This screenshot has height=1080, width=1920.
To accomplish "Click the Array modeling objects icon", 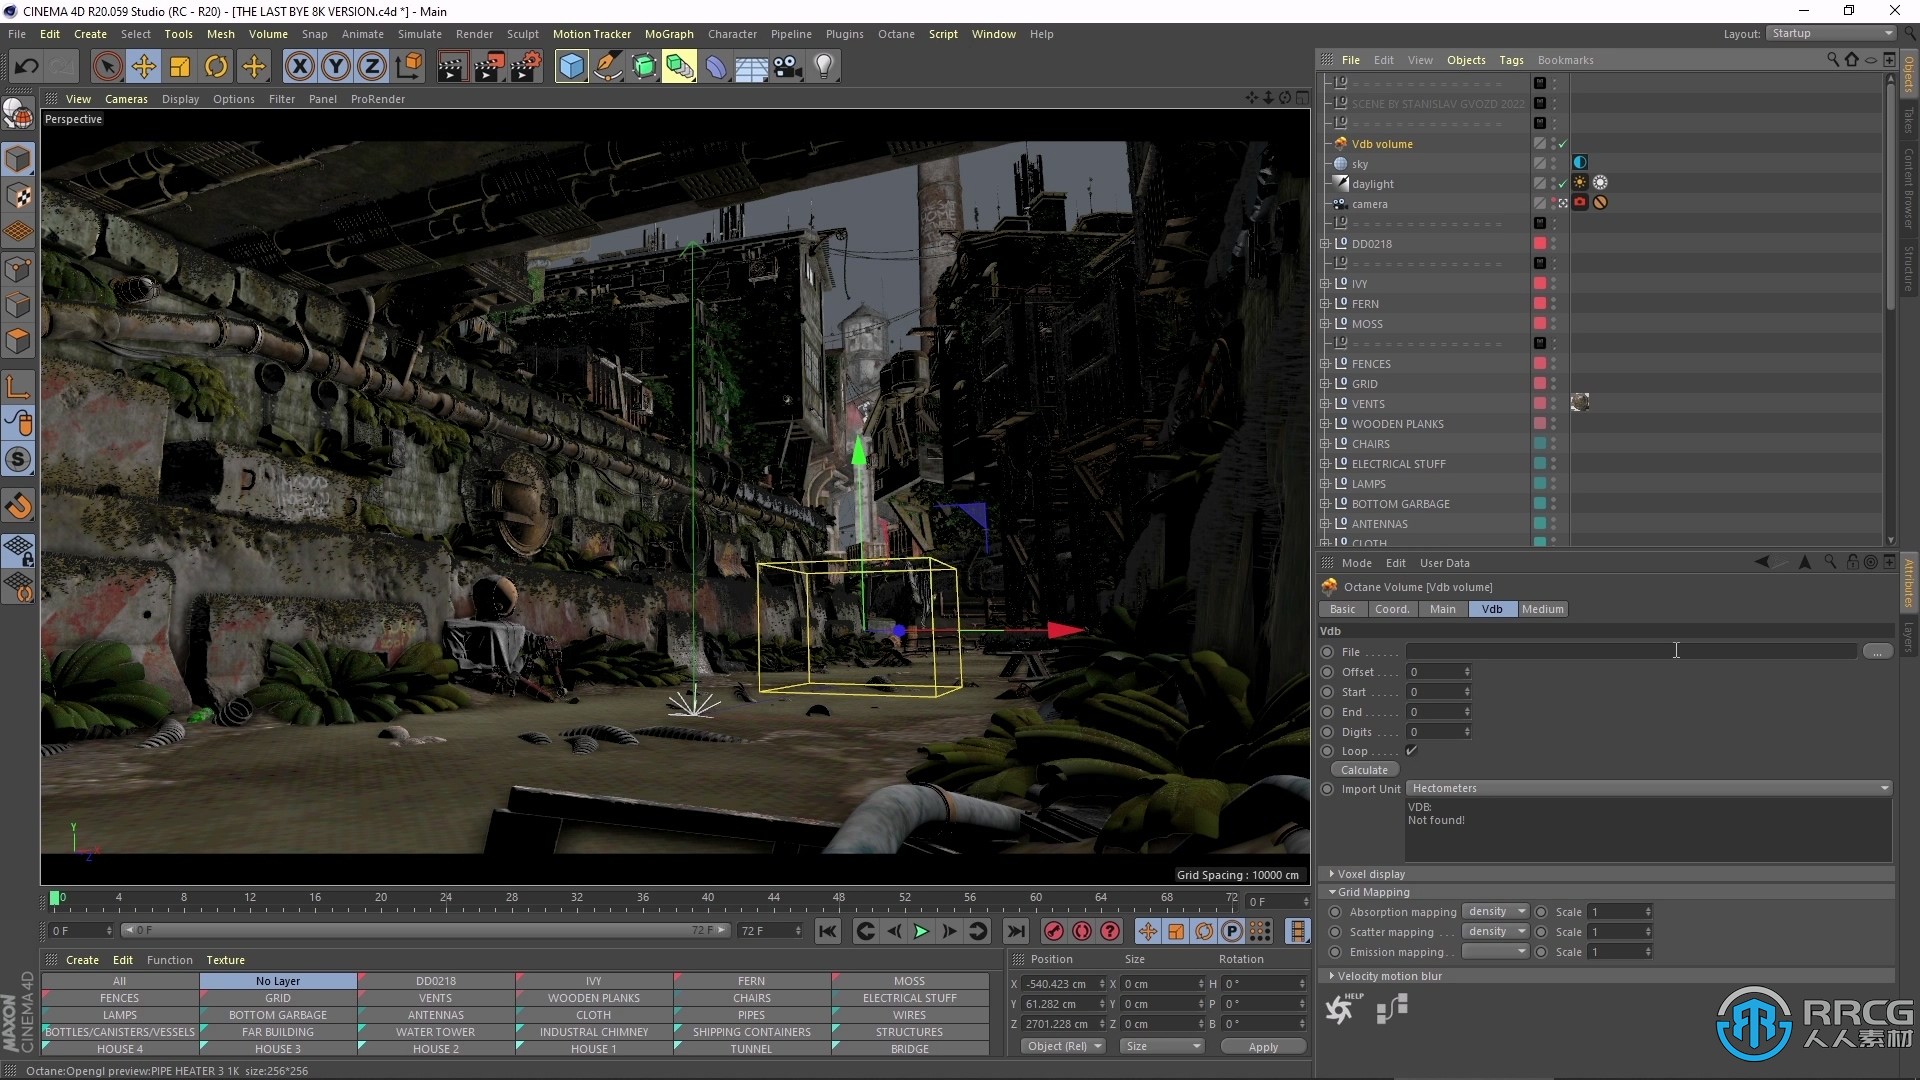I will point(679,67).
